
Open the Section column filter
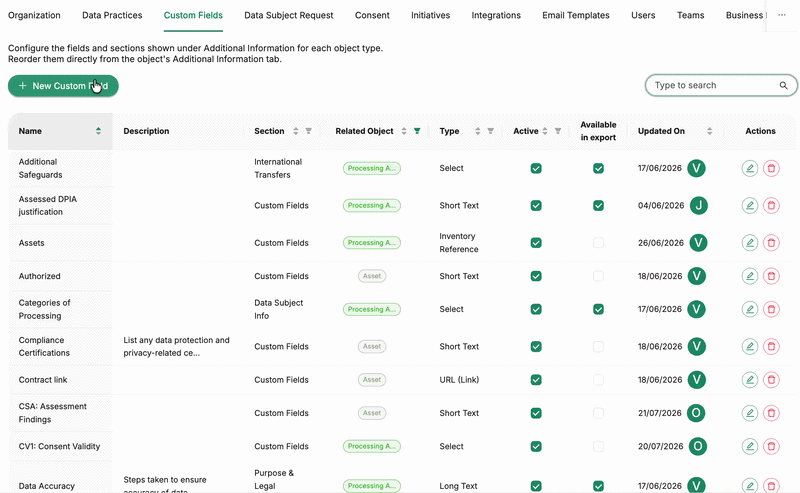309,131
